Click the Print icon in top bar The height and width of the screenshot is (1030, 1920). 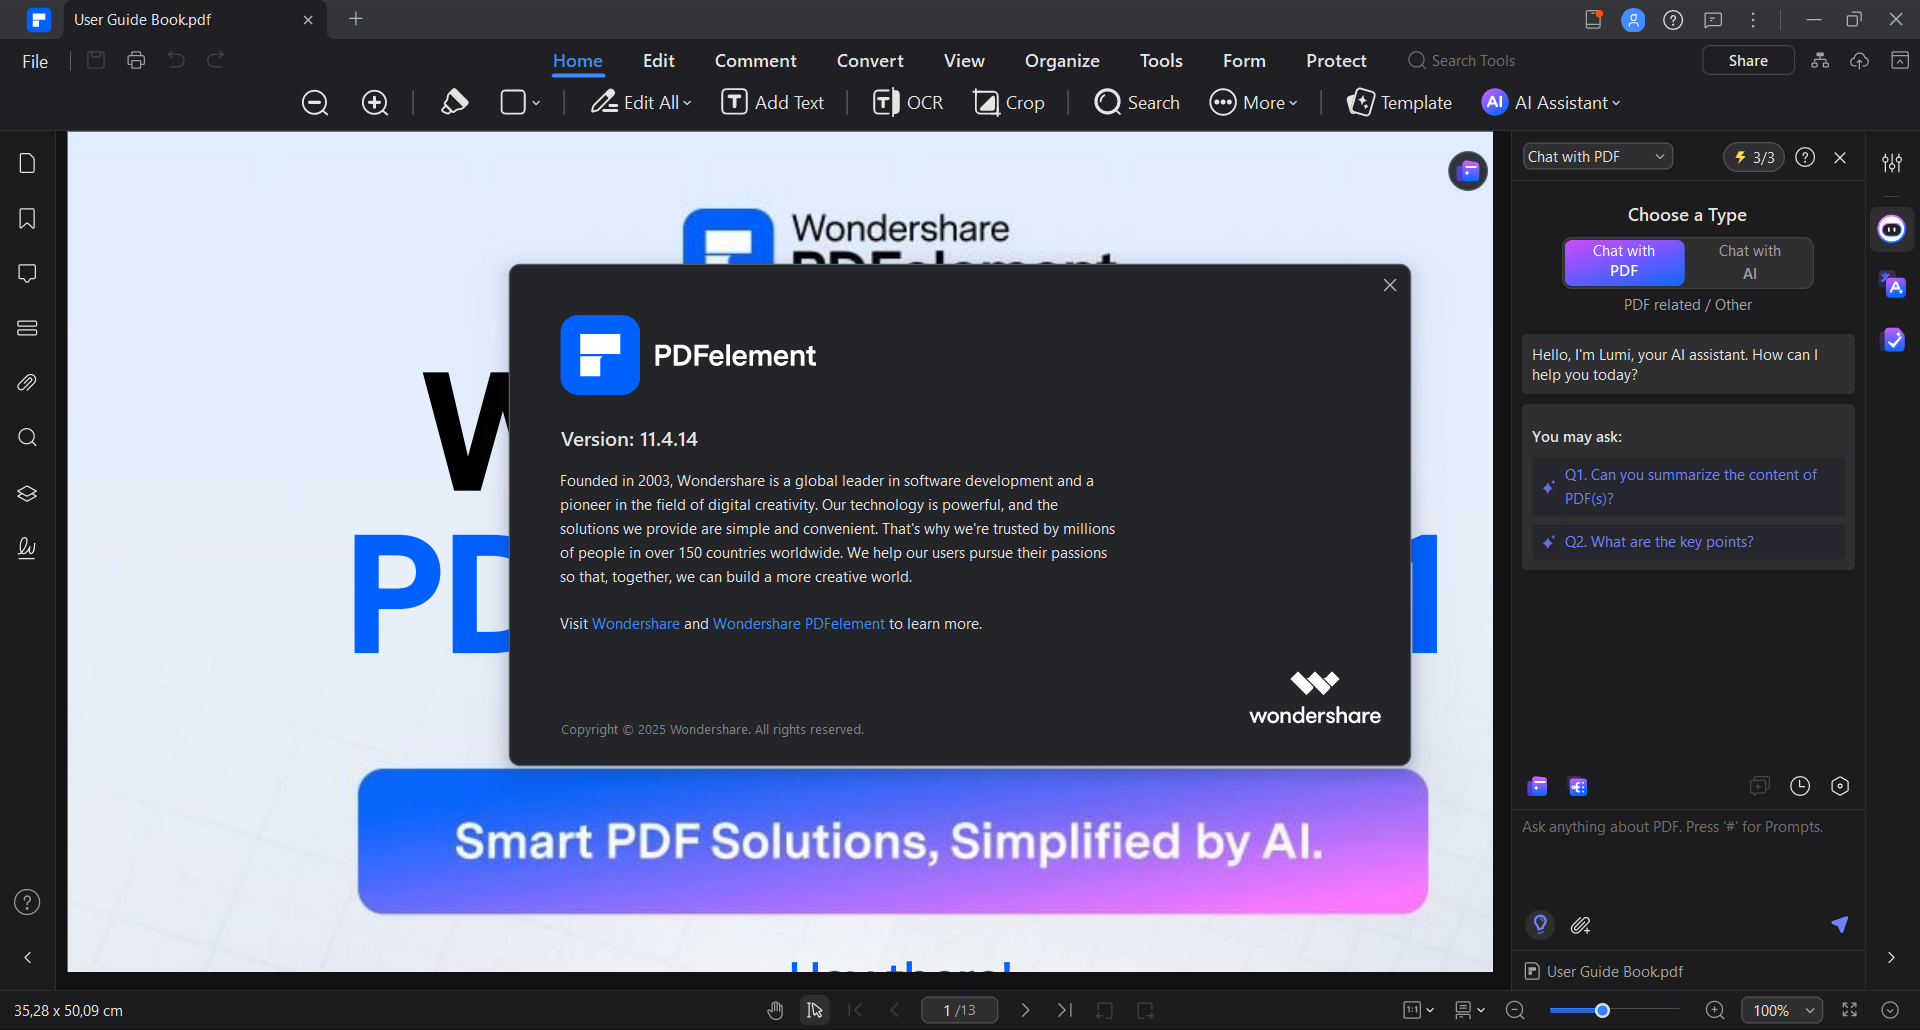136,60
